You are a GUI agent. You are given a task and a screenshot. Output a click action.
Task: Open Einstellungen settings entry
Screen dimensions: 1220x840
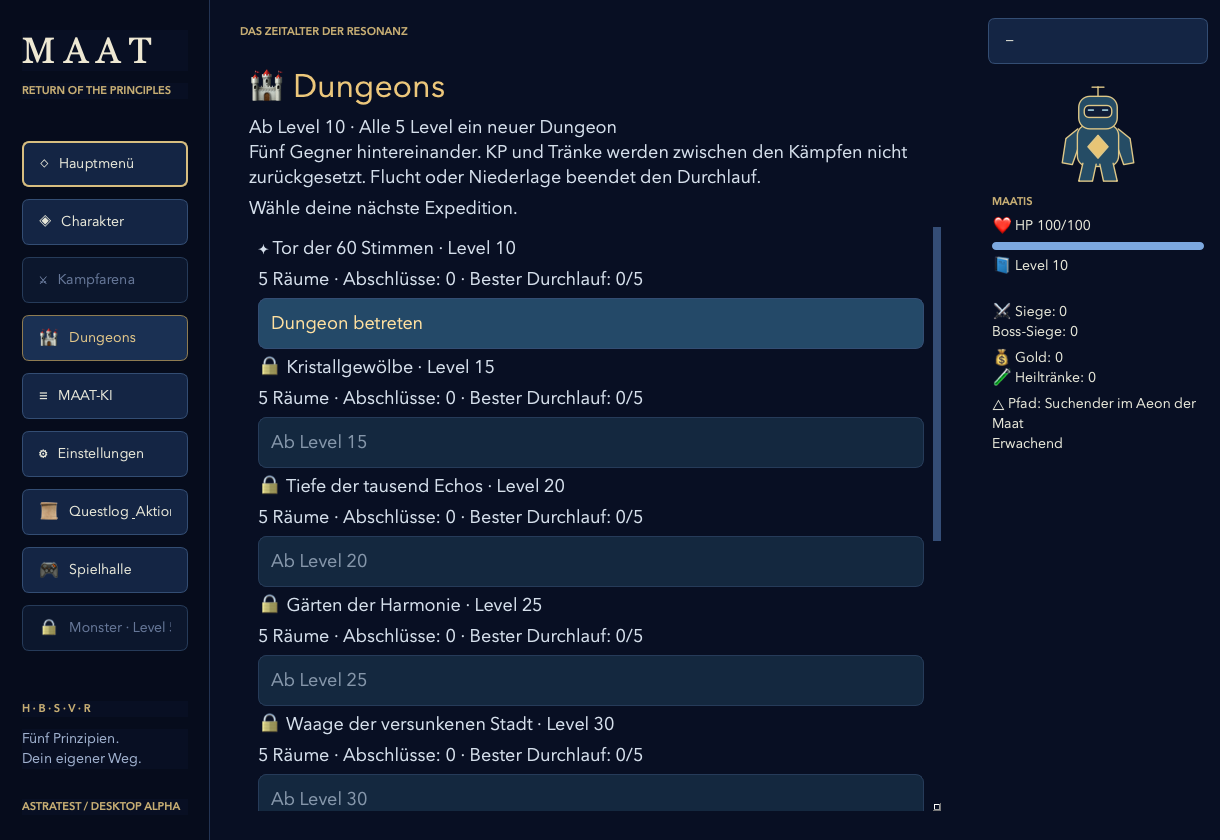click(x=105, y=454)
